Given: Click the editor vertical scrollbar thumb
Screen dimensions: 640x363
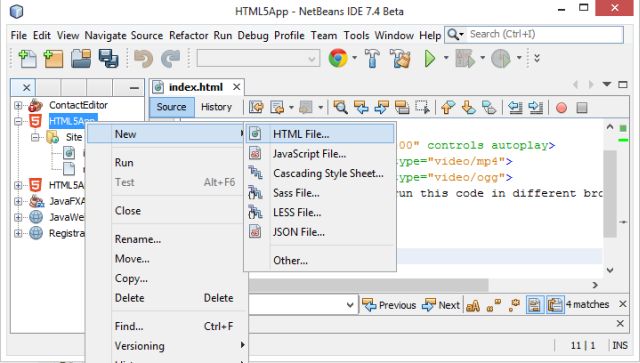Looking at the screenshot, I should [610, 193].
